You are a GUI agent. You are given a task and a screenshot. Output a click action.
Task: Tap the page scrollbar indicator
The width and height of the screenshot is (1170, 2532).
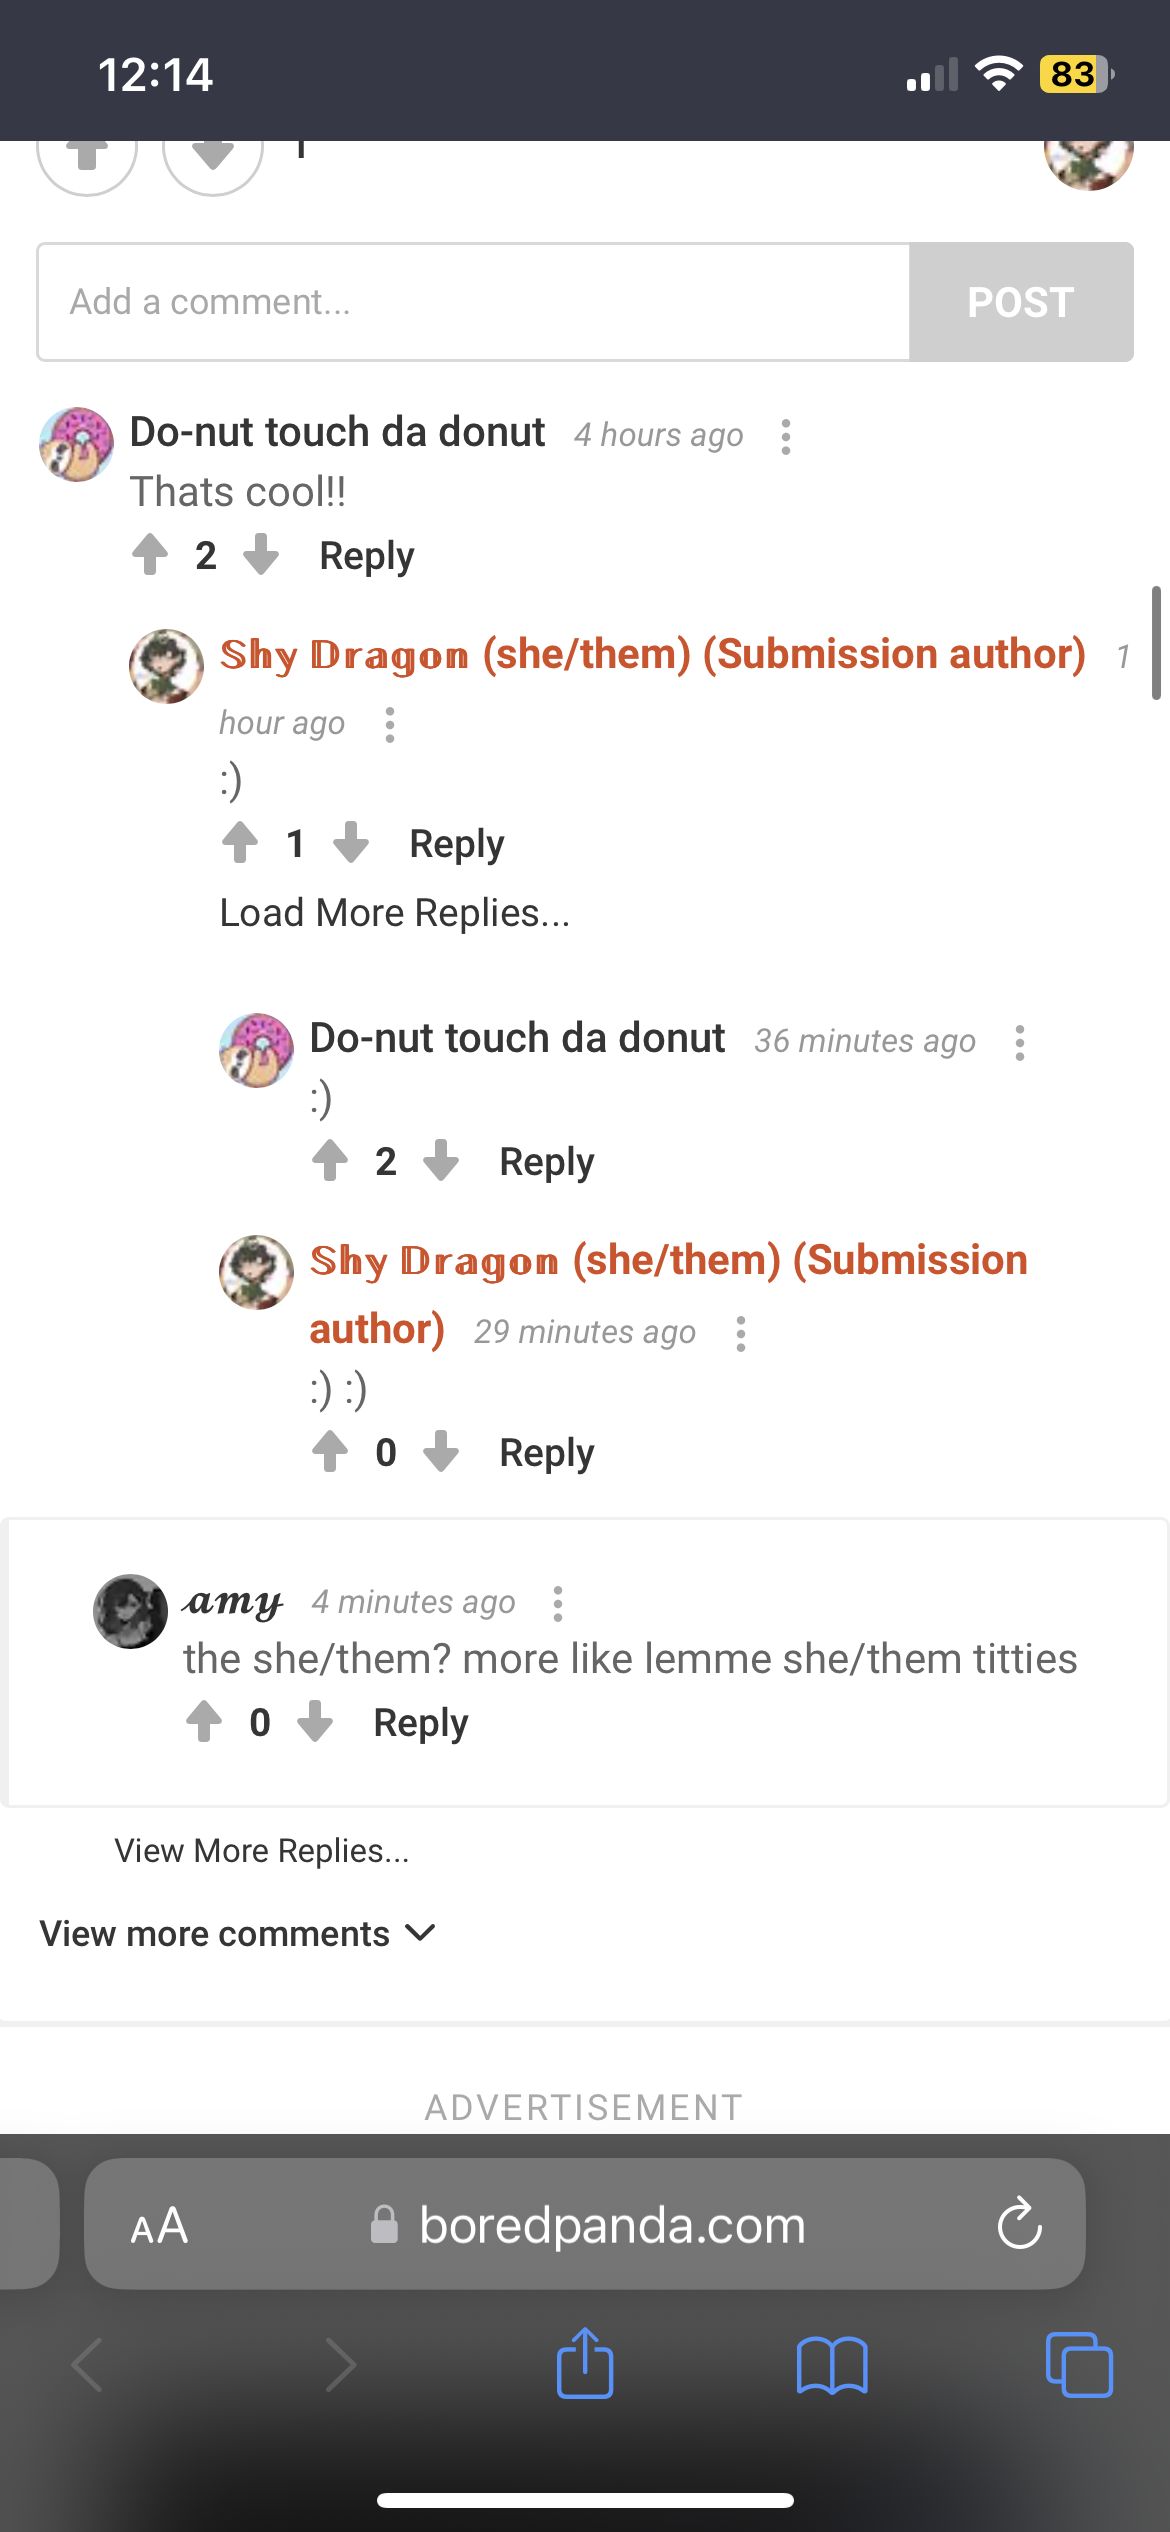tap(1156, 642)
